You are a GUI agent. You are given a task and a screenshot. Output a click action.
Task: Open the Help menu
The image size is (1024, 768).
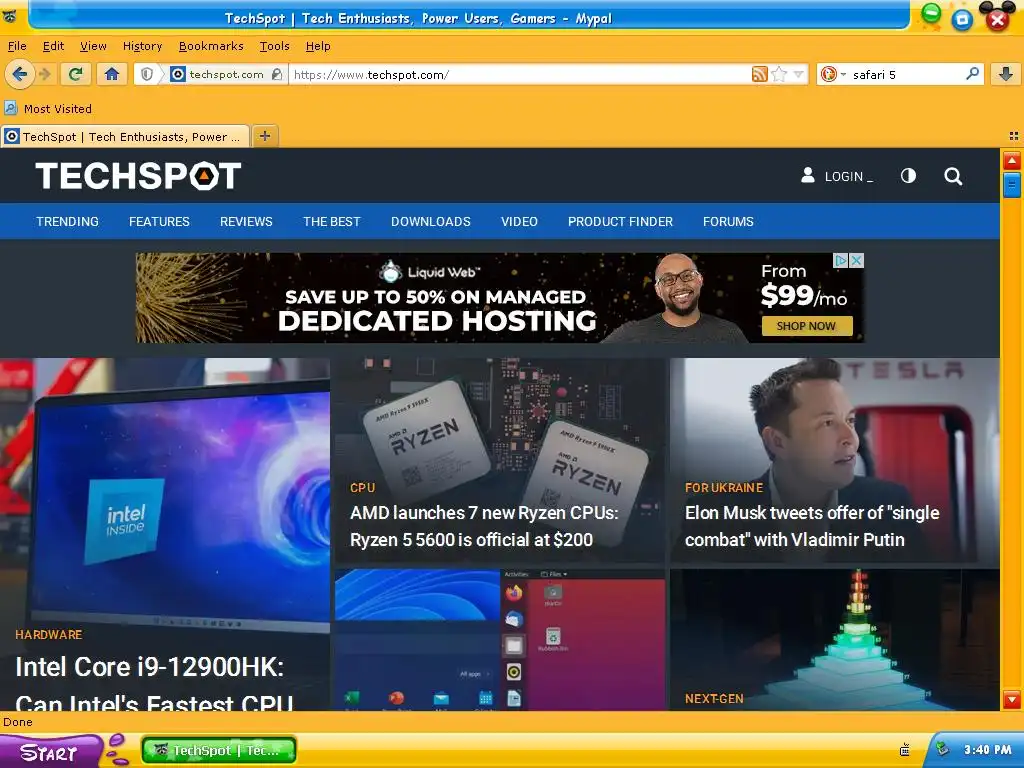318,46
